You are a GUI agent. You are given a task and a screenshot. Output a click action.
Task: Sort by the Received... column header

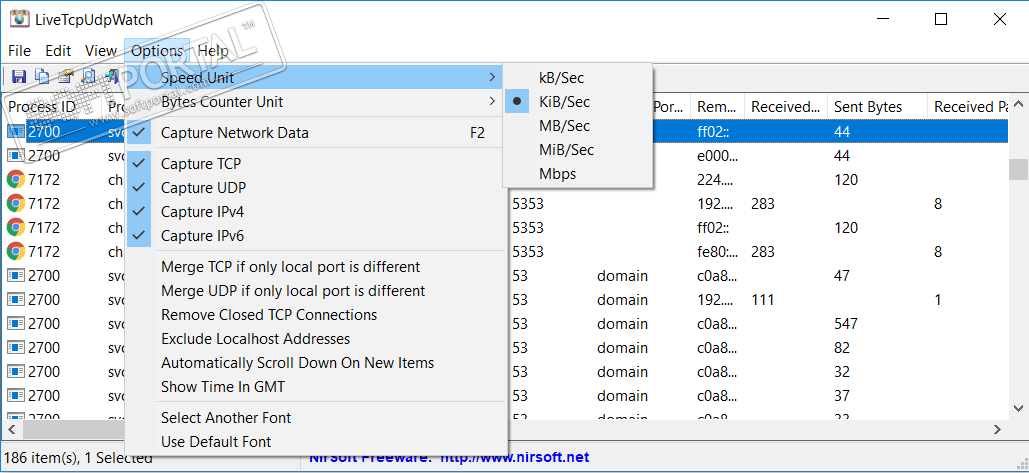[x=786, y=107]
